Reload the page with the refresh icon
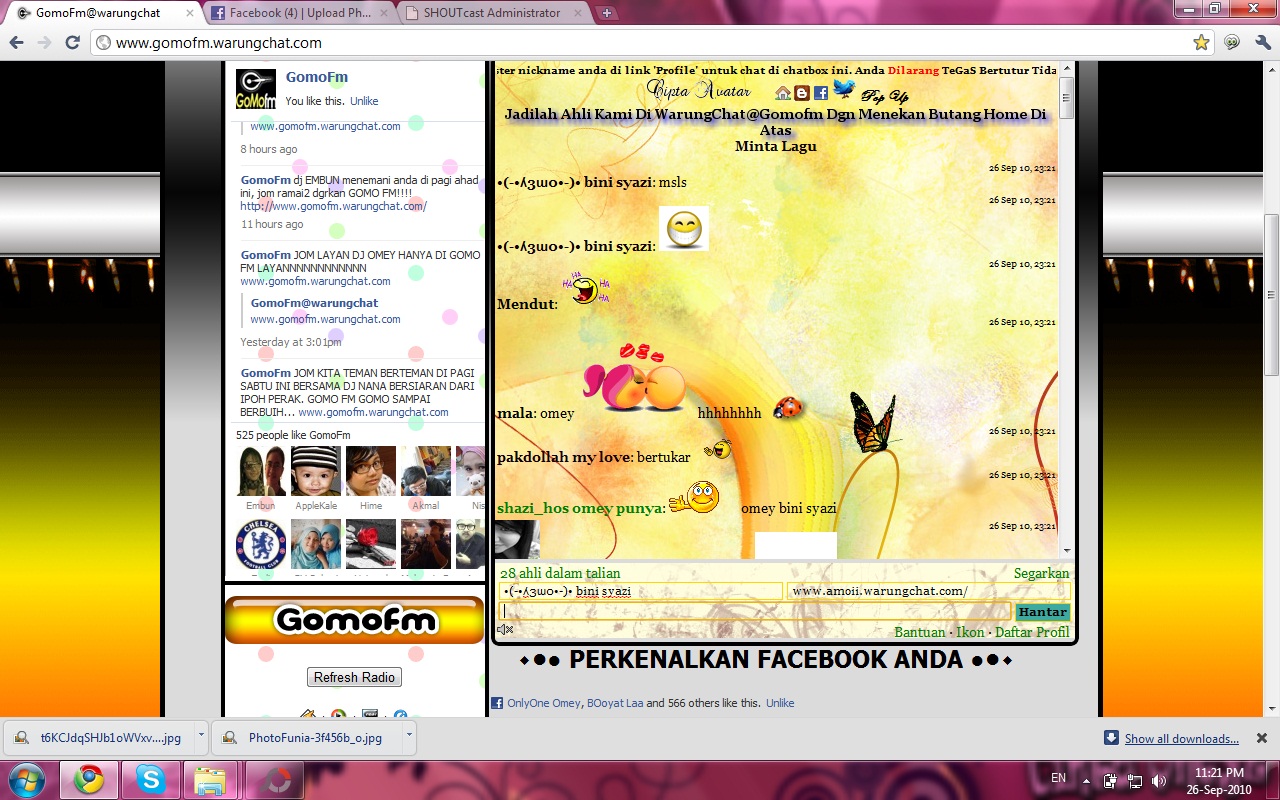1280x800 pixels. 72,43
